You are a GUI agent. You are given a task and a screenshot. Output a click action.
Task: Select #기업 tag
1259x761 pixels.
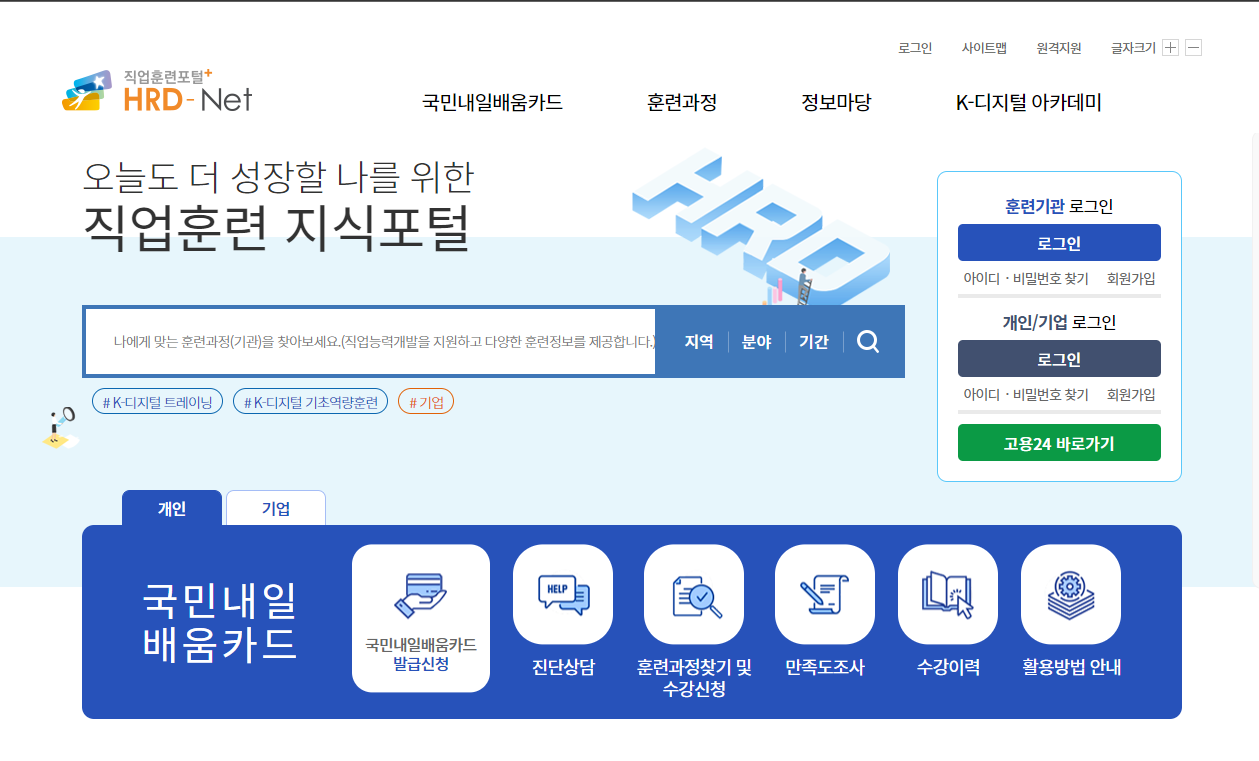pos(426,402)
